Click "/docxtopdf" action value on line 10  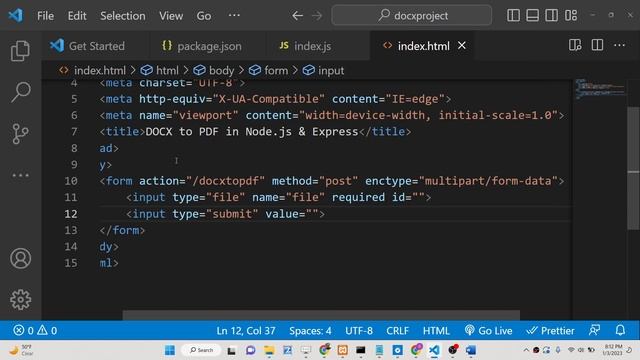coord(226,181)
